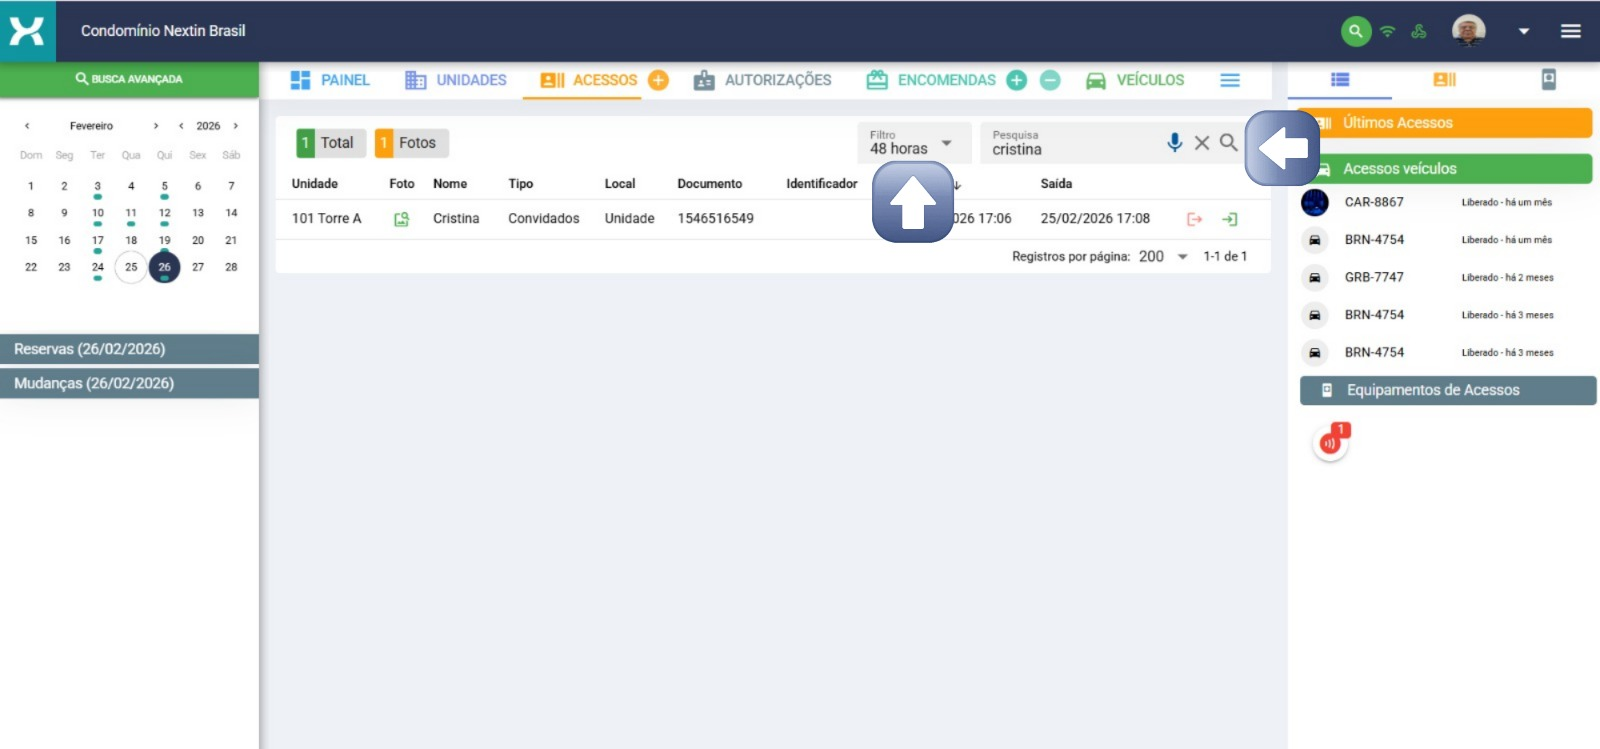Click the orange plus next to Acessos
Viewport: 1600px width, 749px height.
pyautogui.click(x=658, y=80)
